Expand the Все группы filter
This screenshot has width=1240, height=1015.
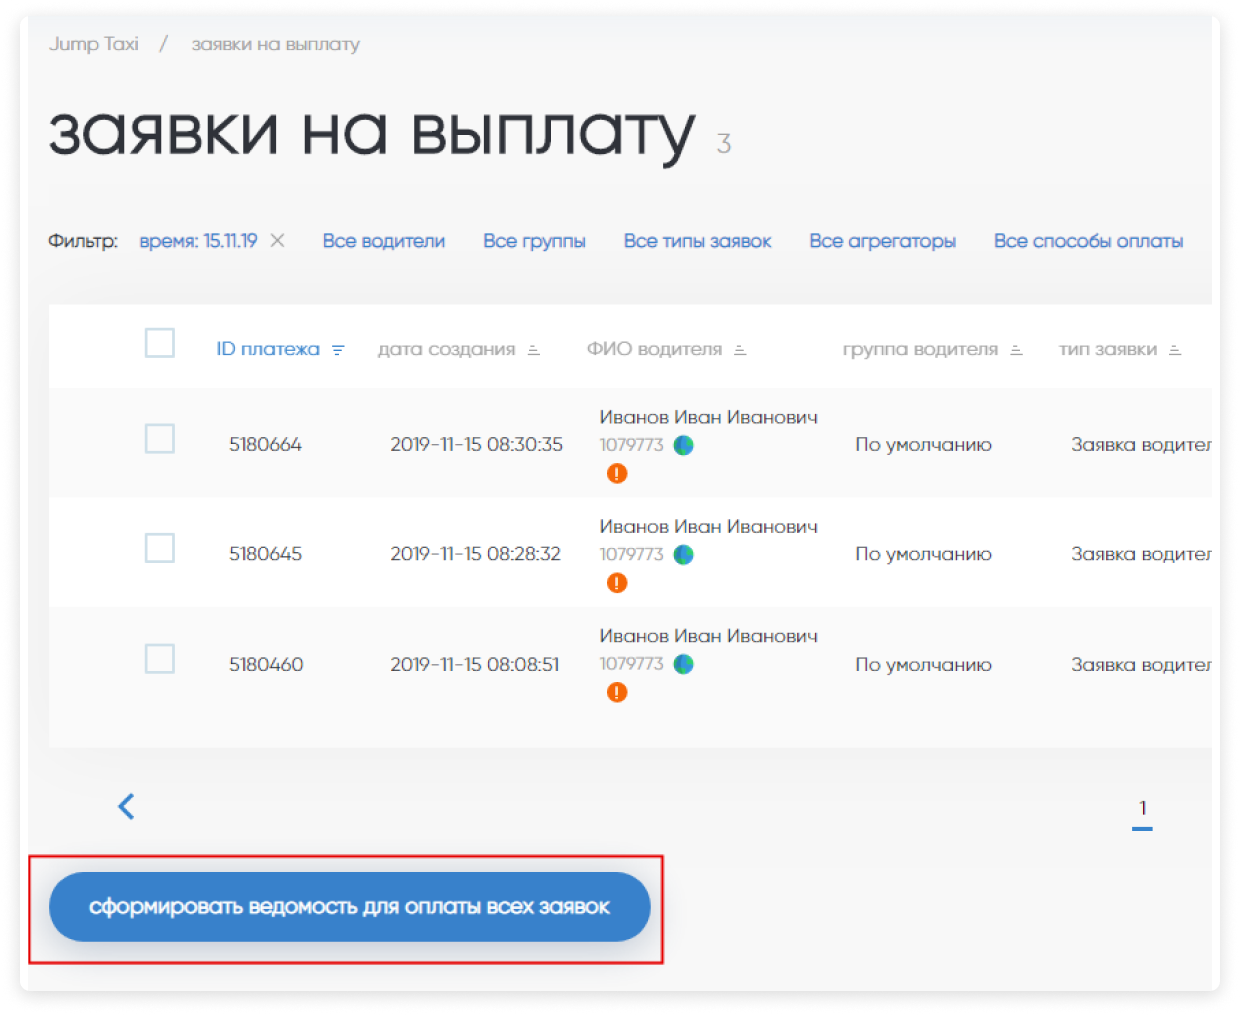534,241
